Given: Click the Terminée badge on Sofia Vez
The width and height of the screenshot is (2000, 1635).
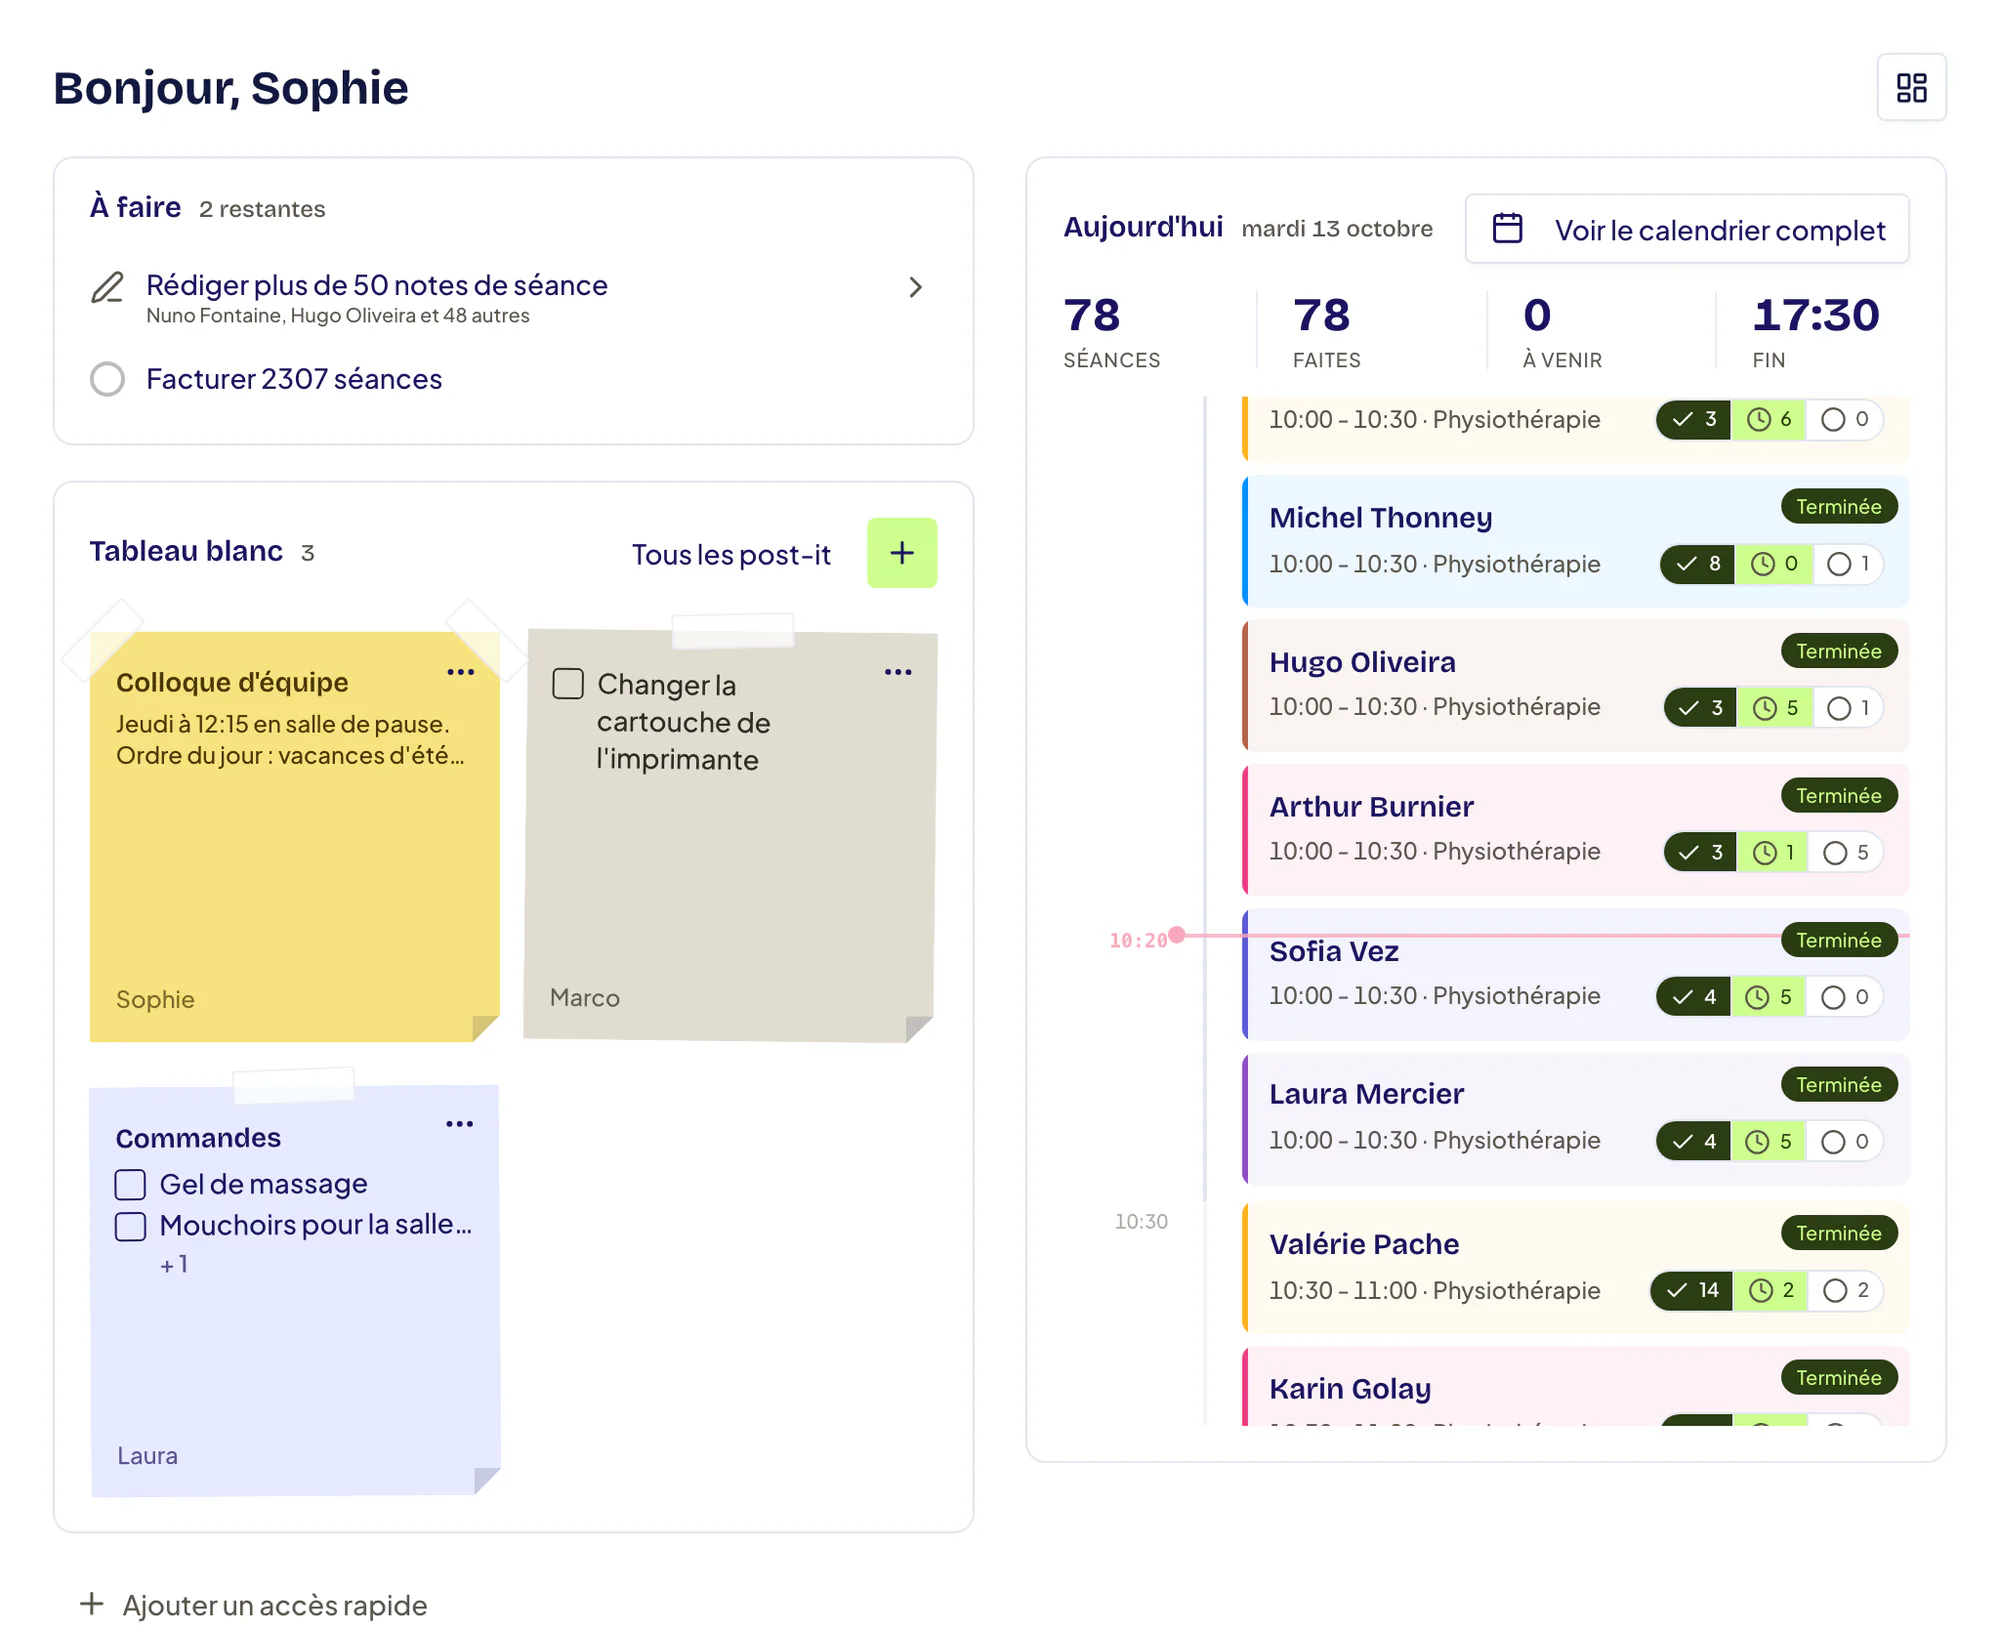Looking at the screenshot, I should click(1839, 940).
